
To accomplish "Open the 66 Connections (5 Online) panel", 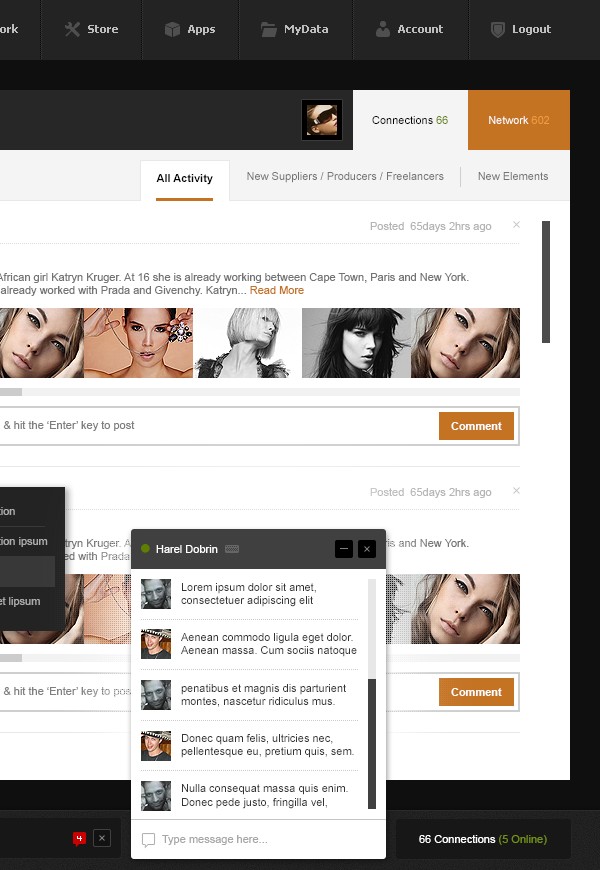I will pos(483,839).
